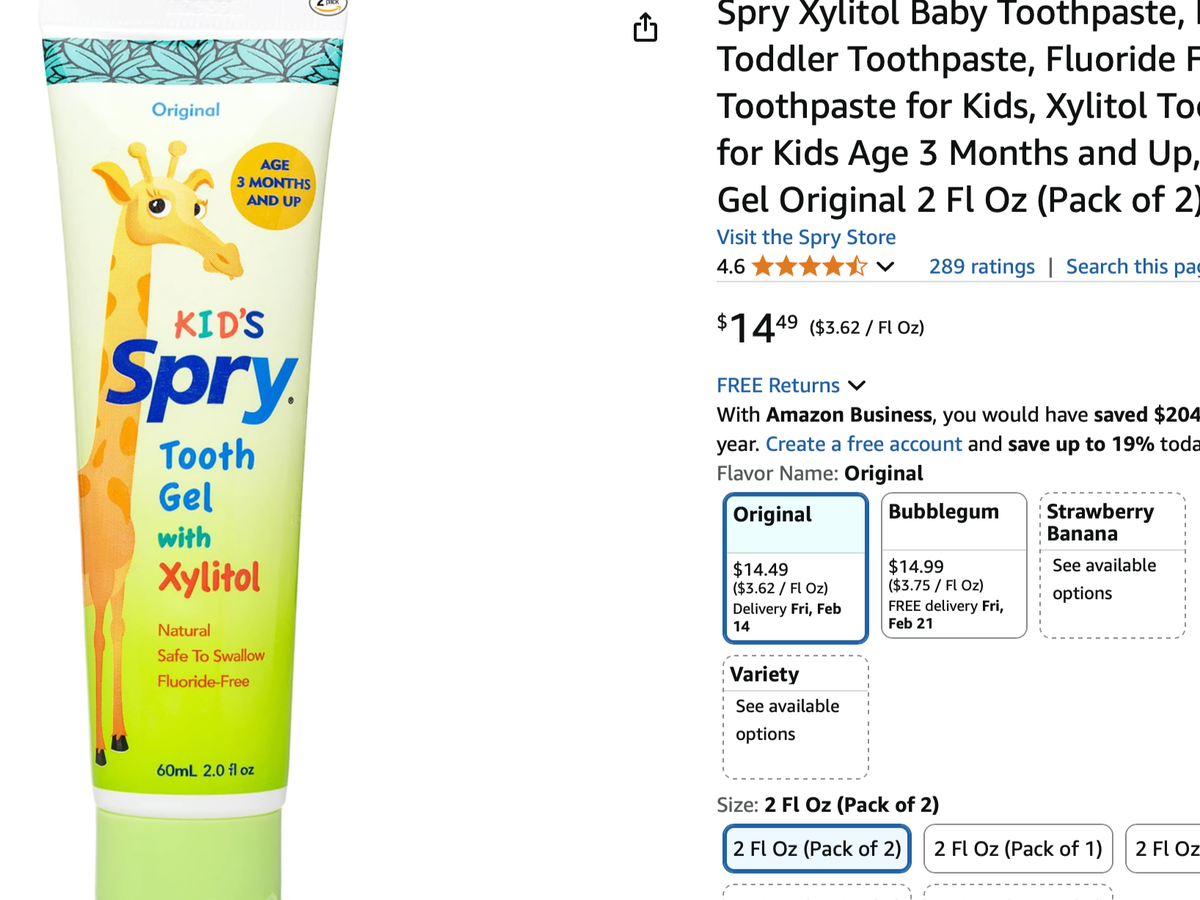The image size is (1200, 900).
Task: Open the 289 ratings link
Action: [x=981, y=267]
